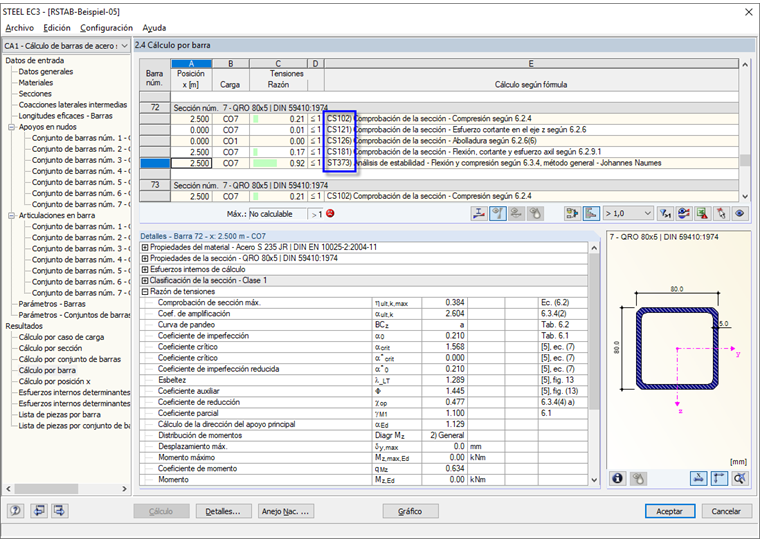The height and width of the screenshot is (542, 760).
Task: Expand Propiedades del material row
Action: [144, 247]
